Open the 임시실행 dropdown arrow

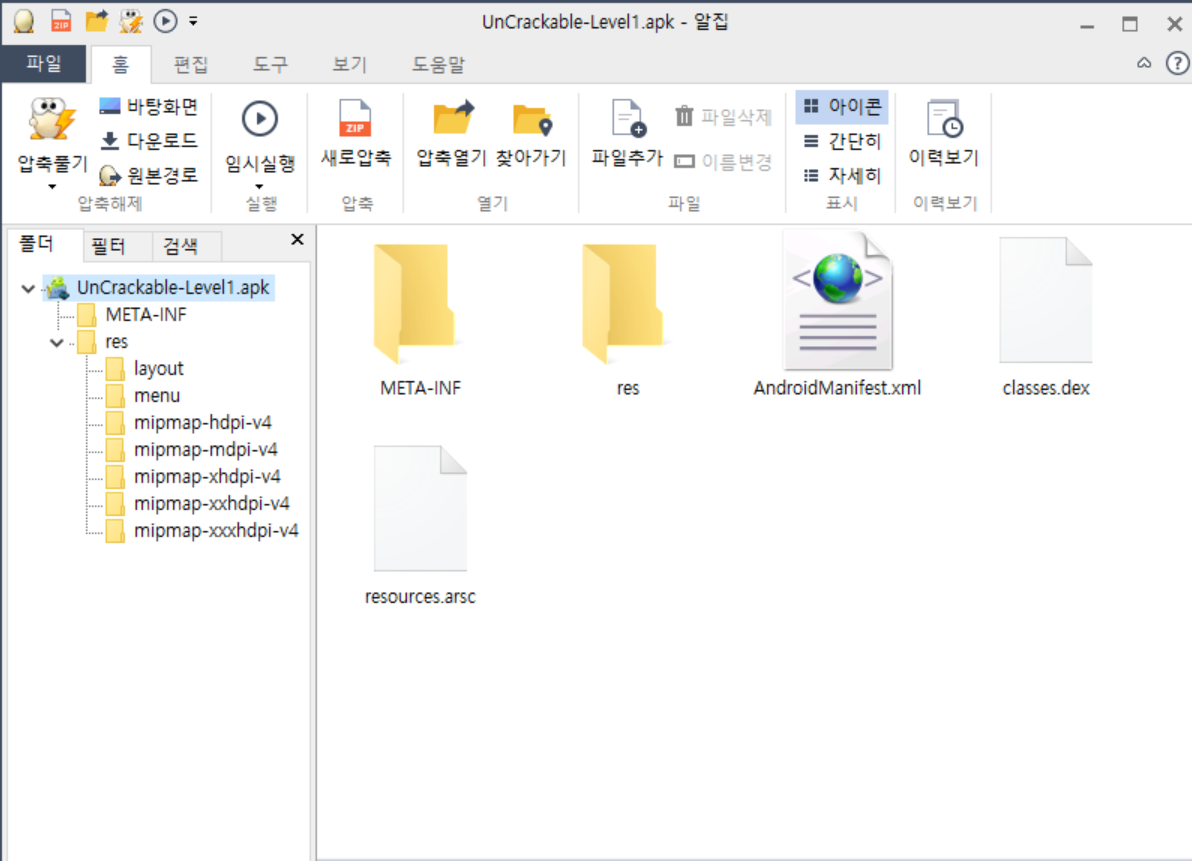(259, 187)
